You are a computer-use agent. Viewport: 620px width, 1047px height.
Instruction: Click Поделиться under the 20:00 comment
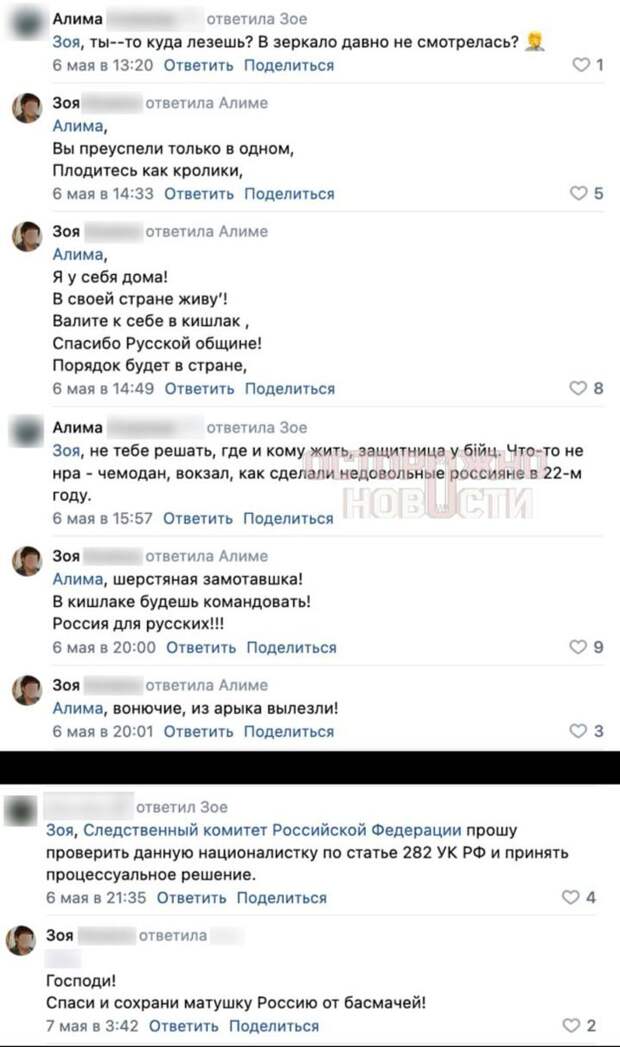[292, 647]
